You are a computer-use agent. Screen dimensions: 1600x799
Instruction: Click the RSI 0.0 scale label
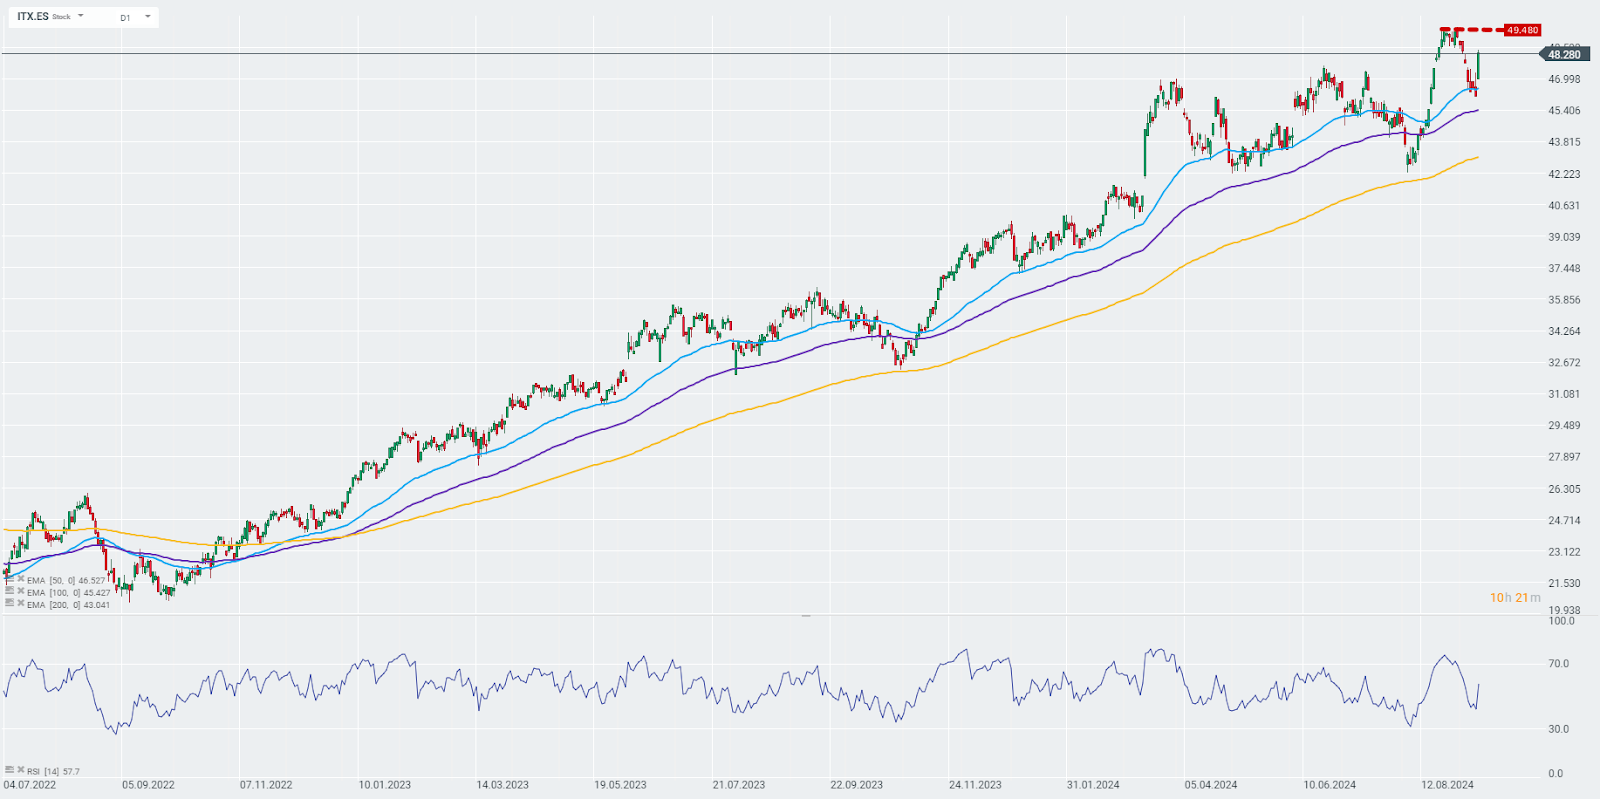(1555, 773)
